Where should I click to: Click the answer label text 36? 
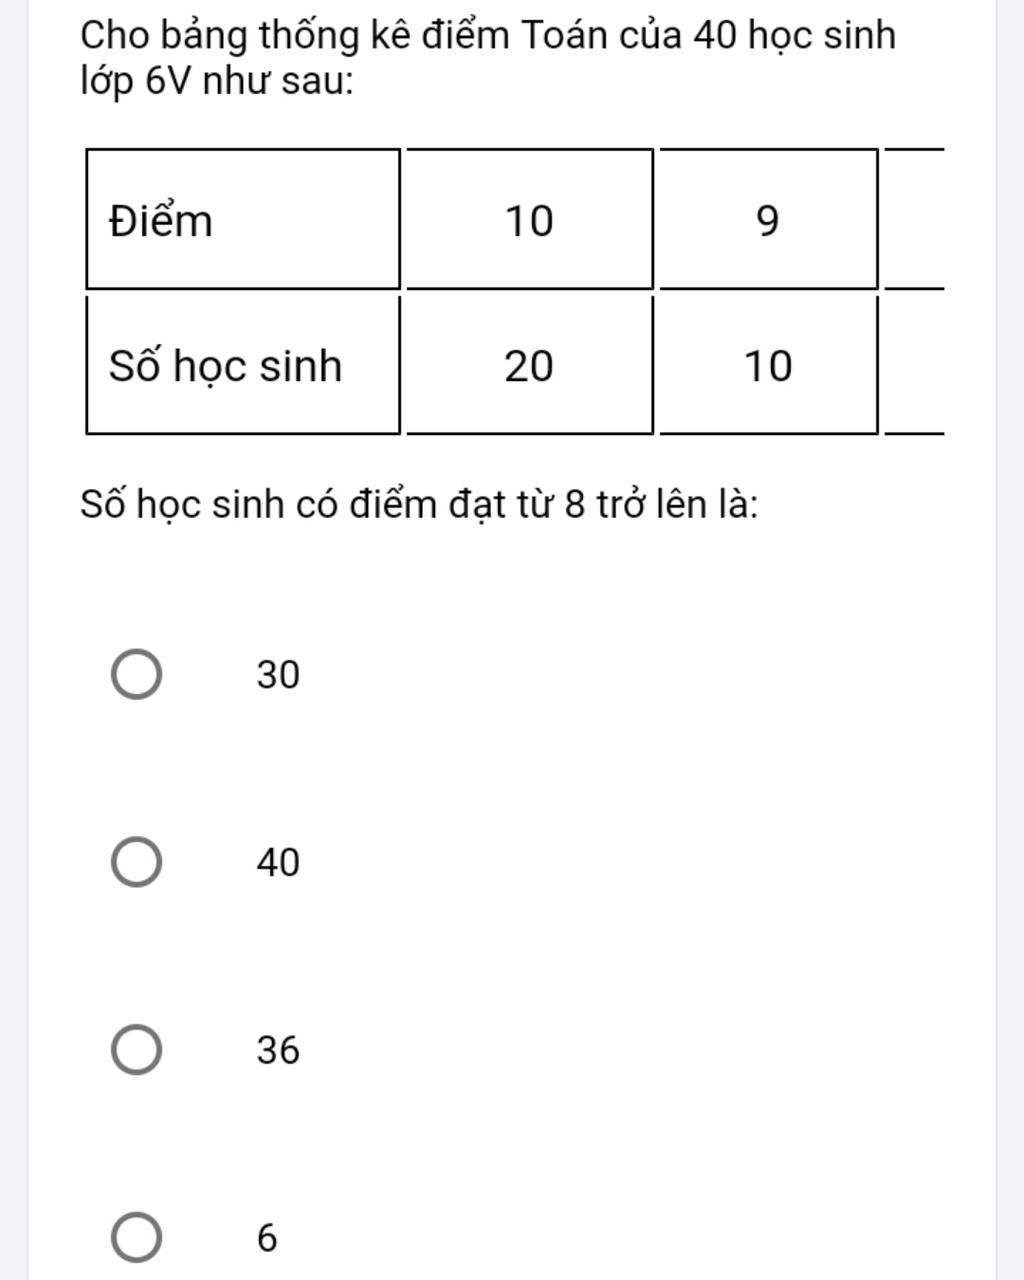[x=278, y=1050]
